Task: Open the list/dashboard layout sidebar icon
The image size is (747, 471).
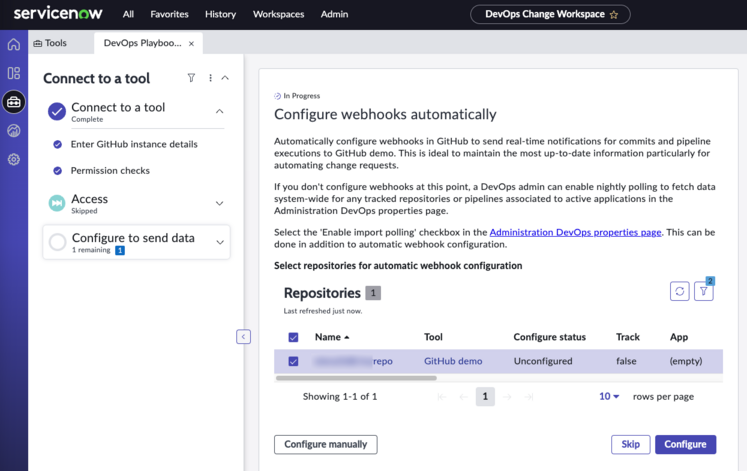Action: (x=14, y=73)
